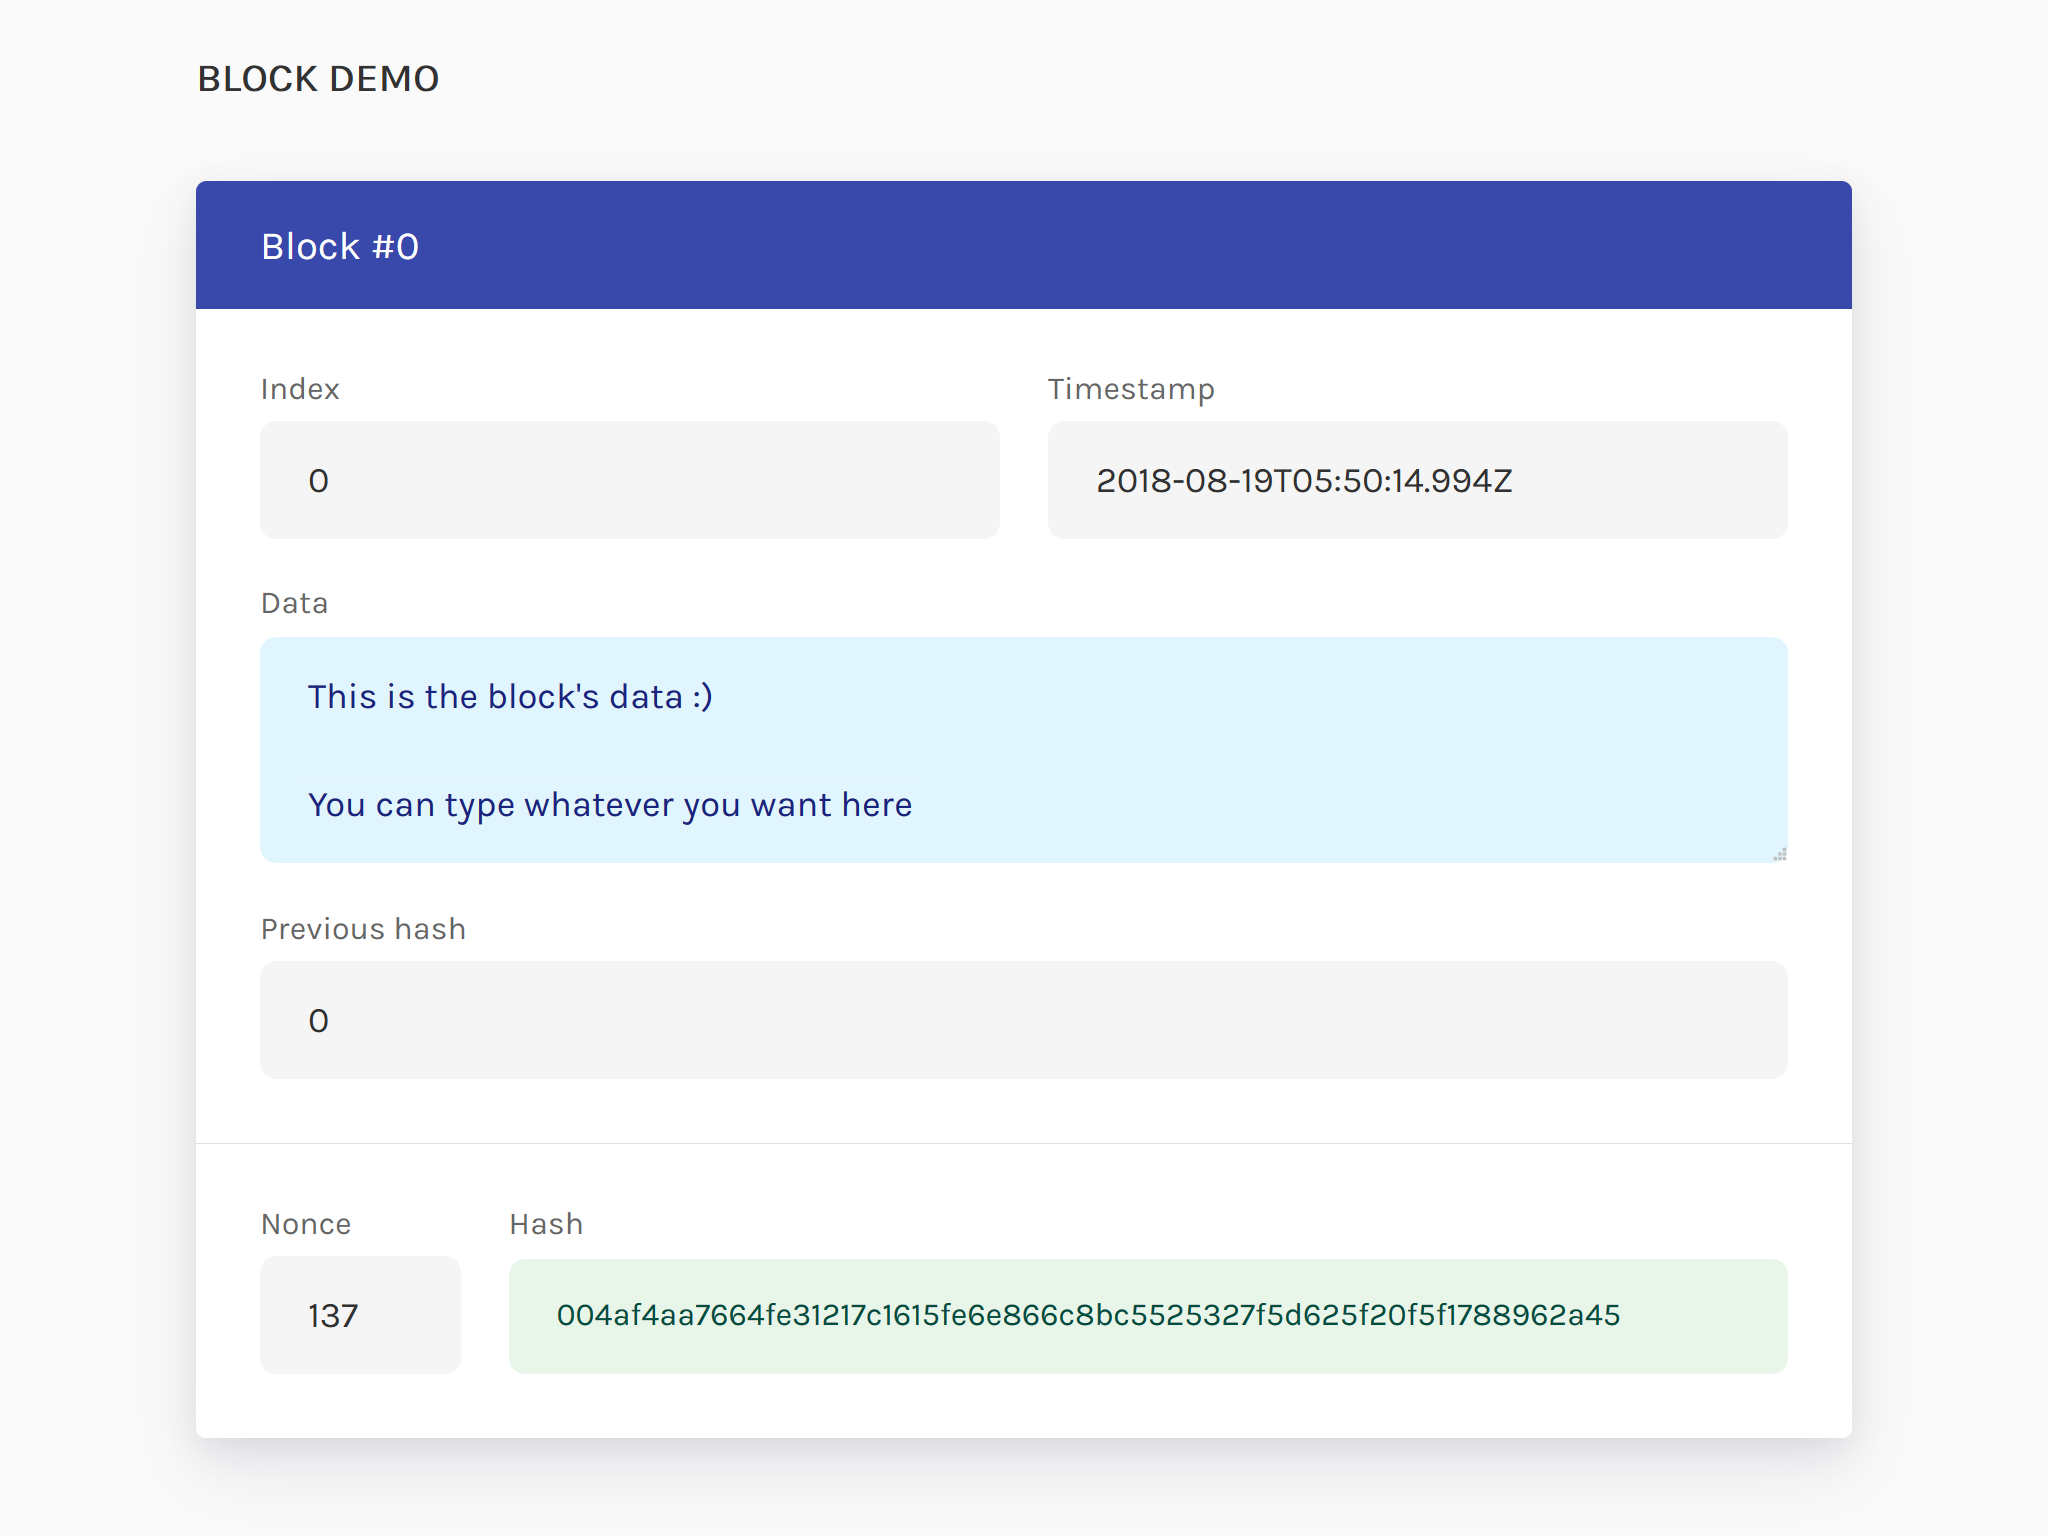Click the Index field label

300,389
